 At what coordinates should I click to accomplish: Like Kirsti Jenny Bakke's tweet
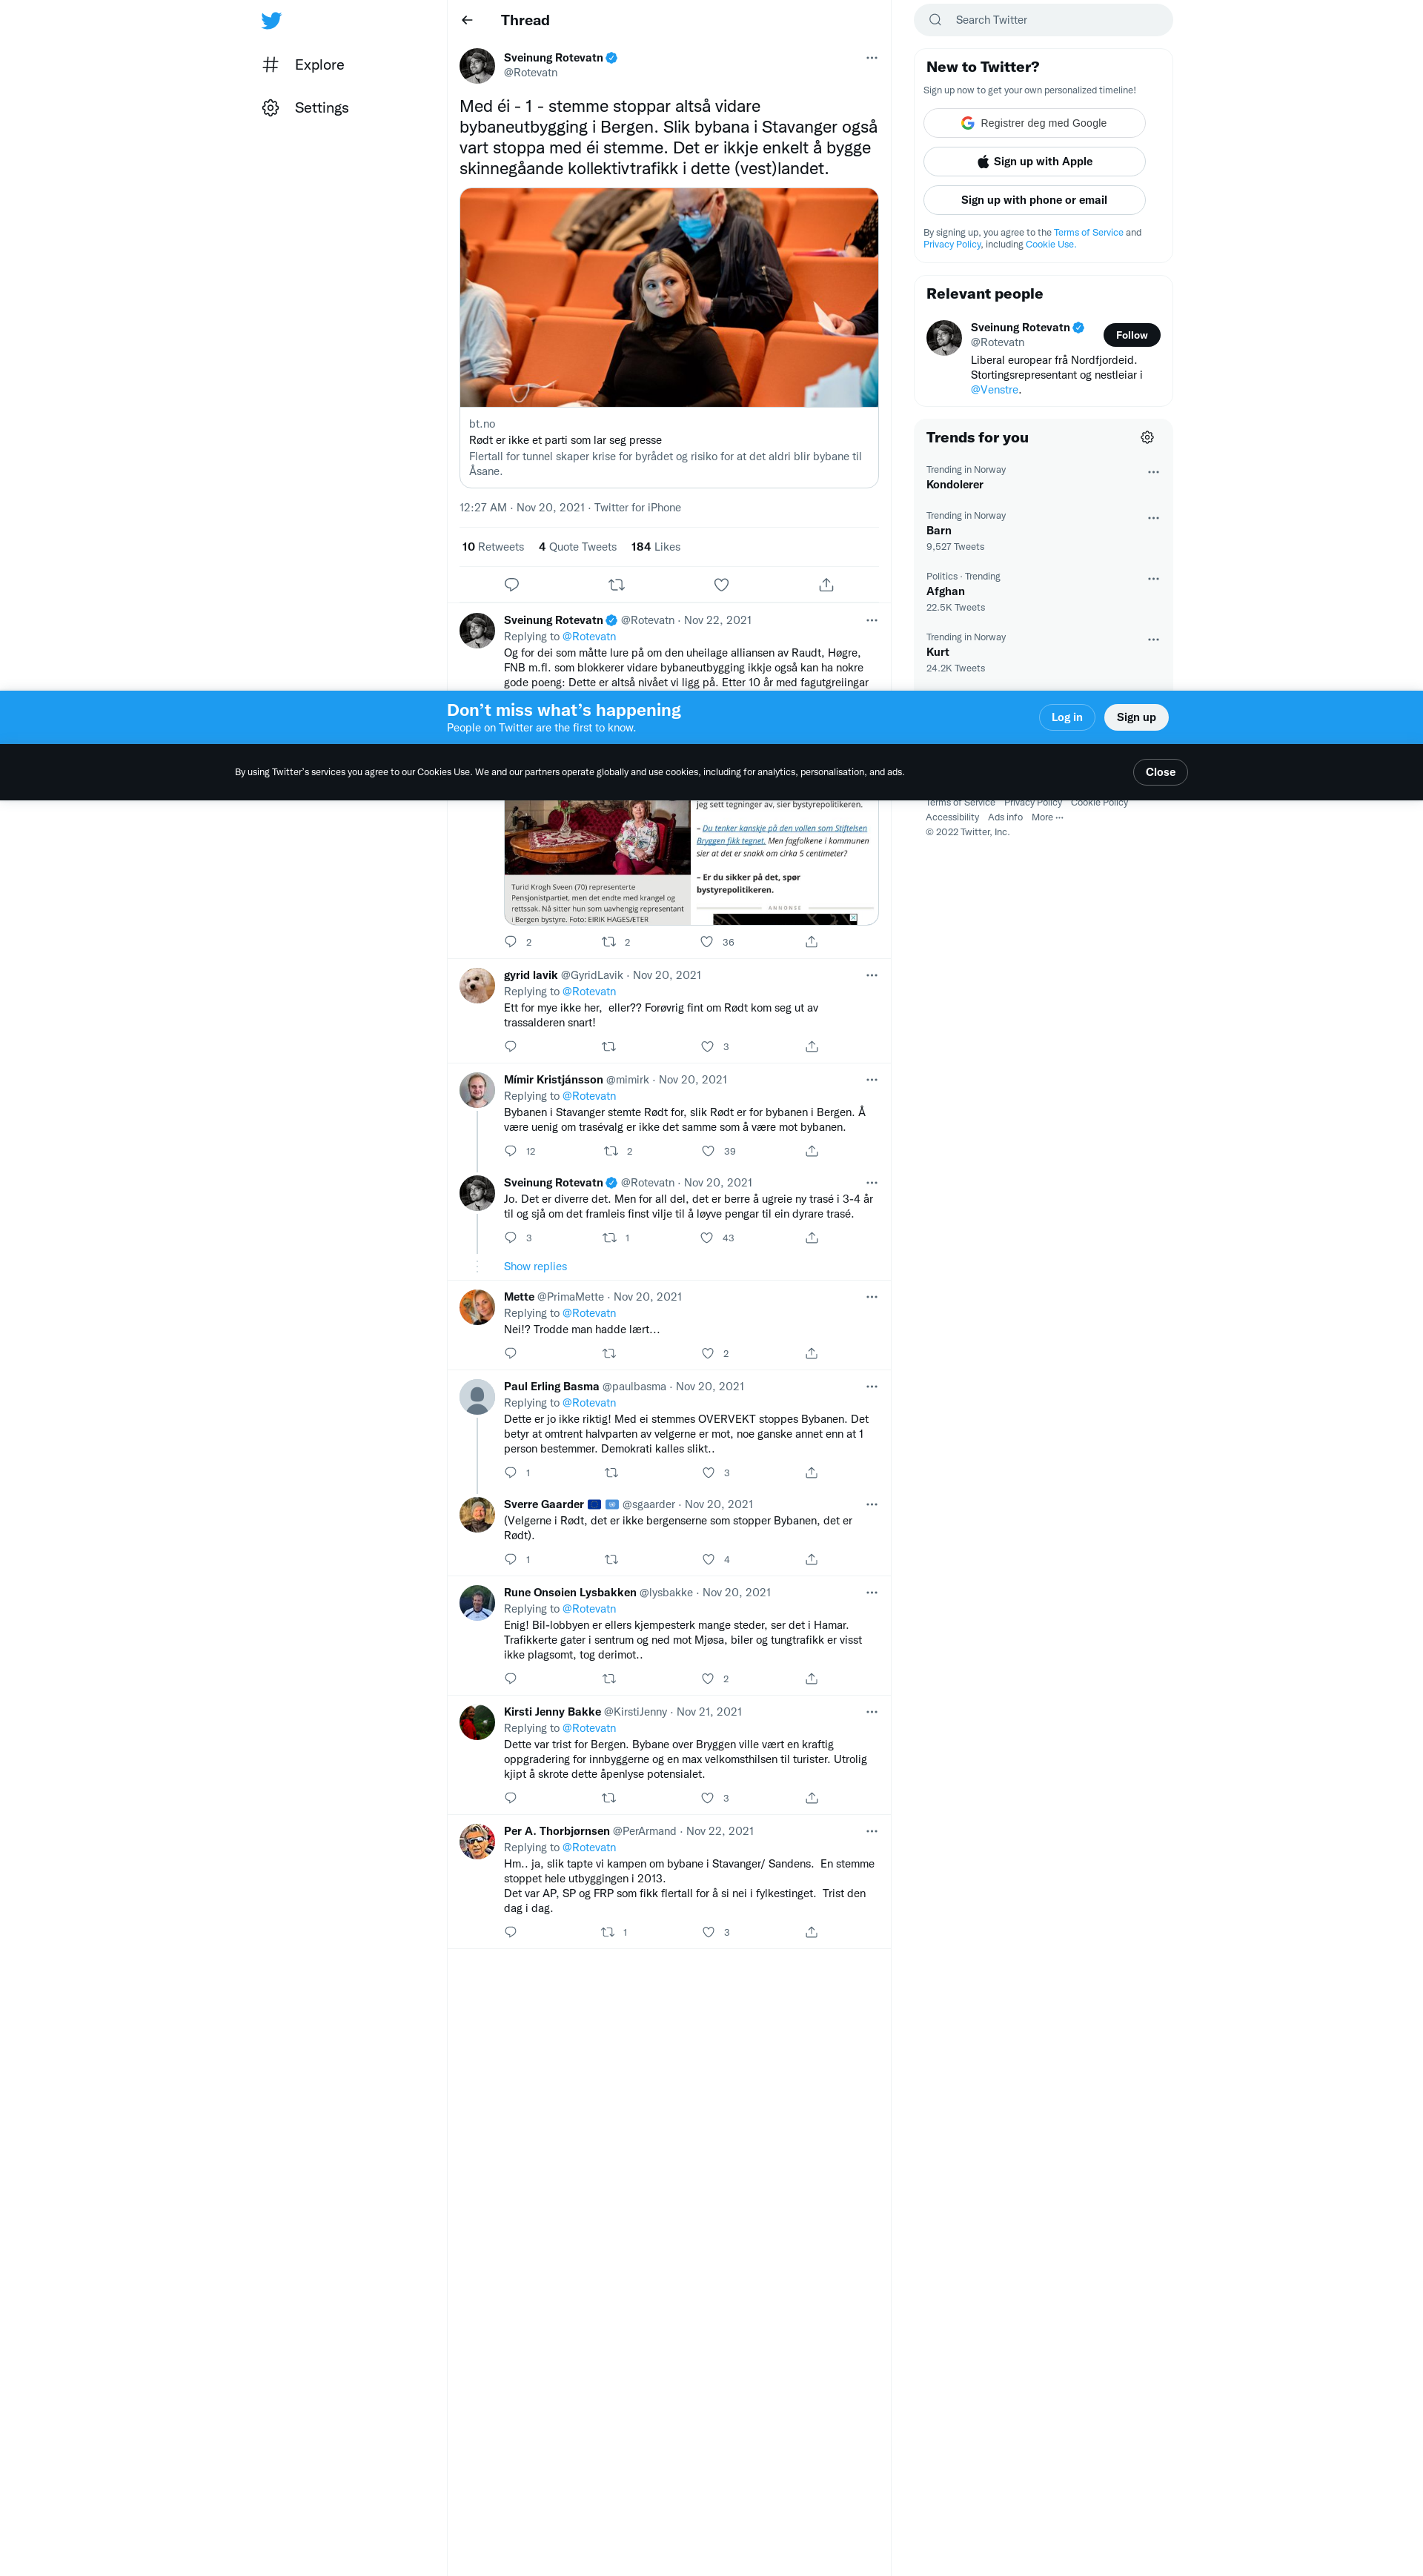(707, 1798)
